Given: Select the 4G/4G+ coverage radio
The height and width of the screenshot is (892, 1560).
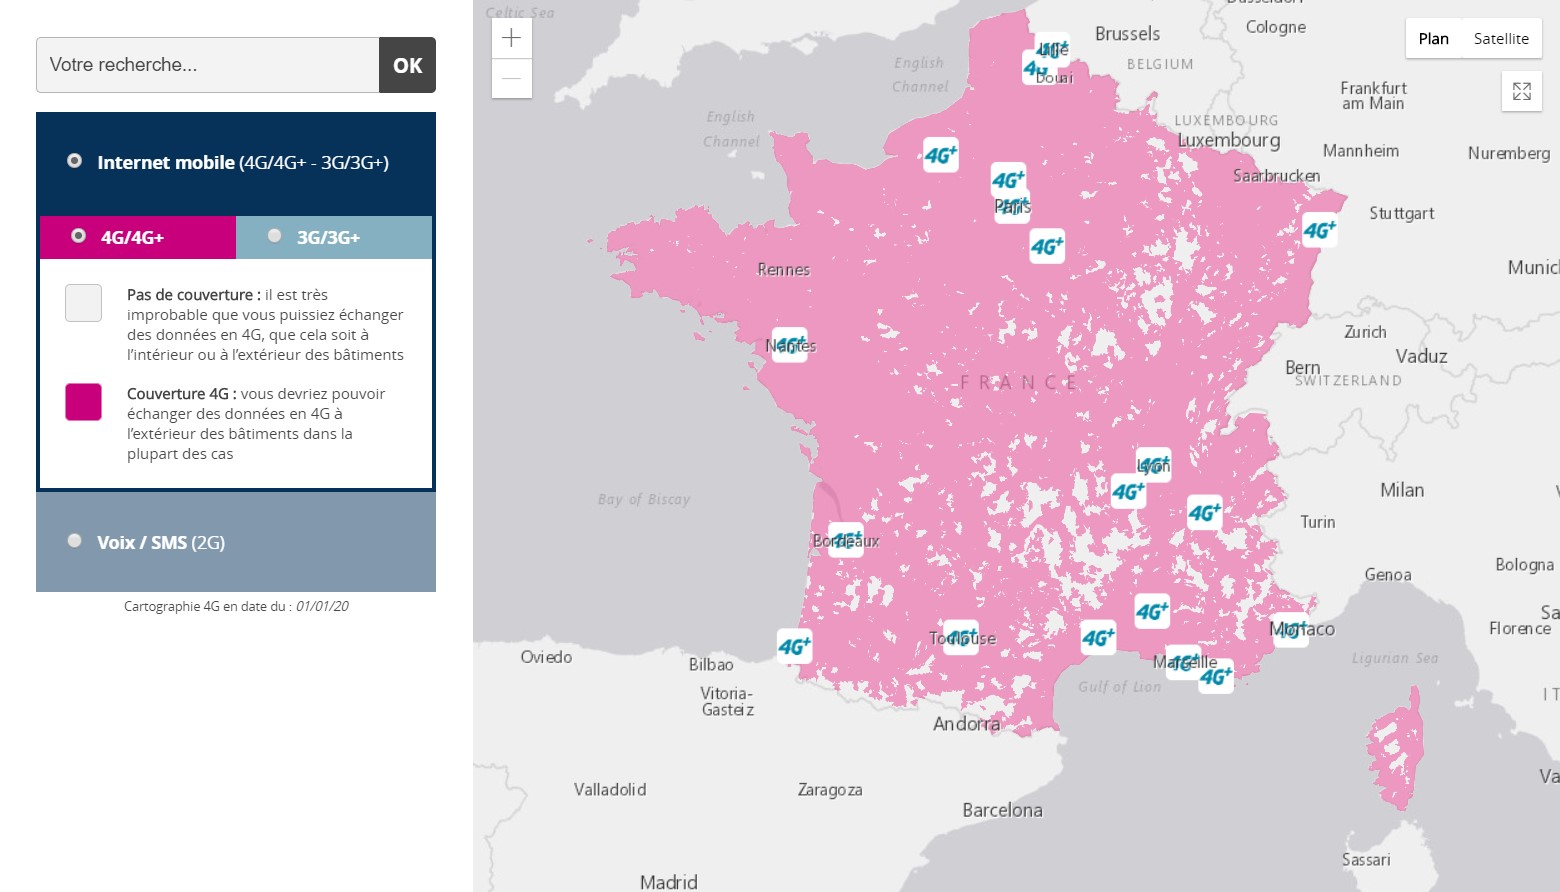Looking at the screenshot, I should pyautogui.click(x=78, y=236).
